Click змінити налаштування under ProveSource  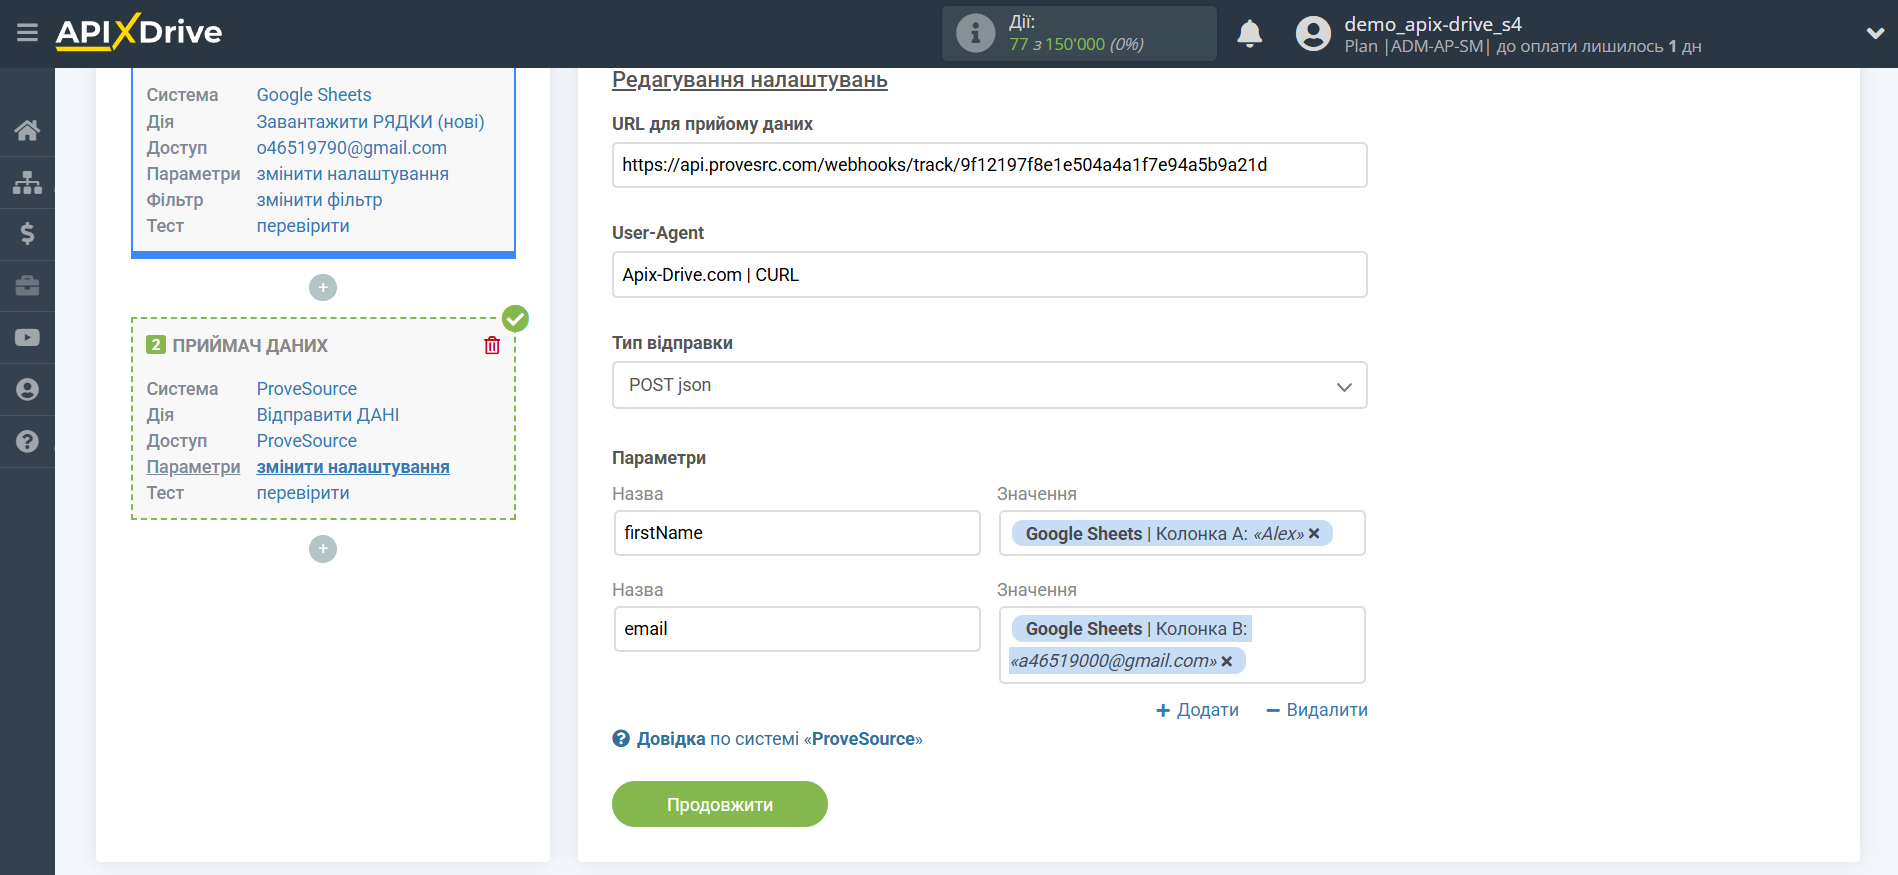click(353, 467)
